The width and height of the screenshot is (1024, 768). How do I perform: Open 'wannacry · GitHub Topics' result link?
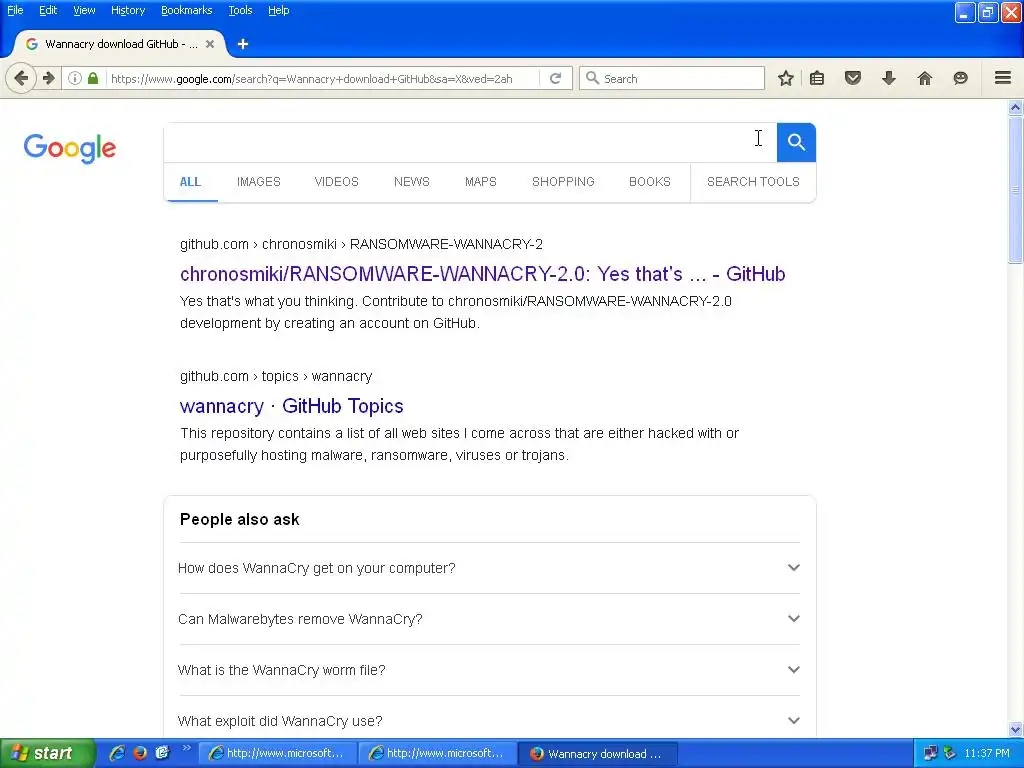coord(291,406)
